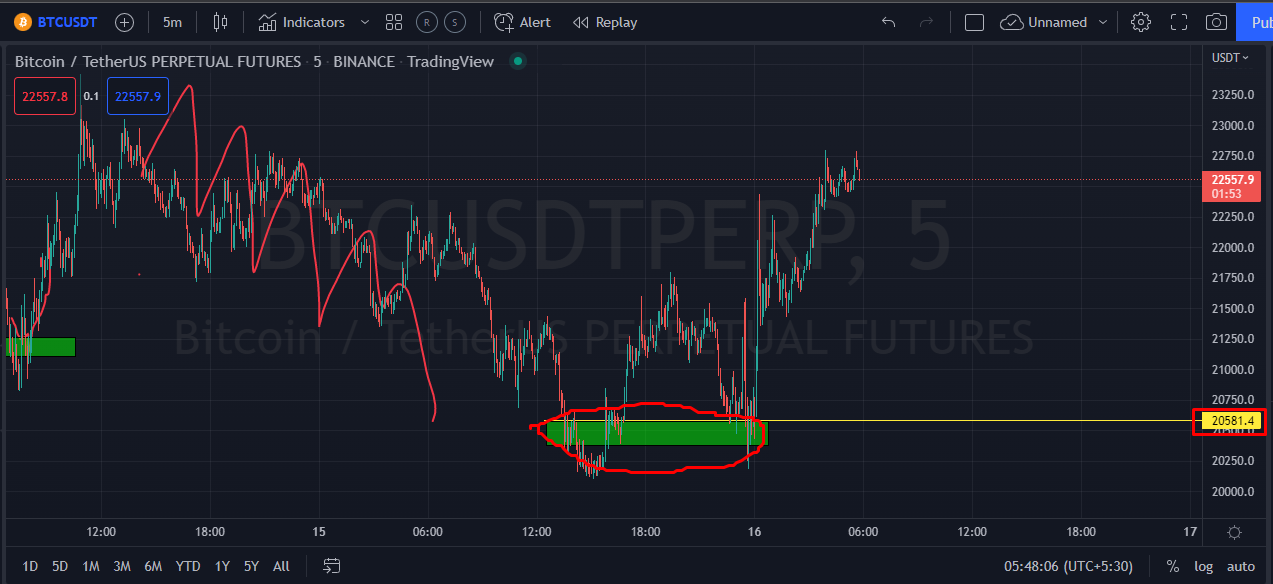
Task: Open the candlestick chart style selector
Action: 221,22
